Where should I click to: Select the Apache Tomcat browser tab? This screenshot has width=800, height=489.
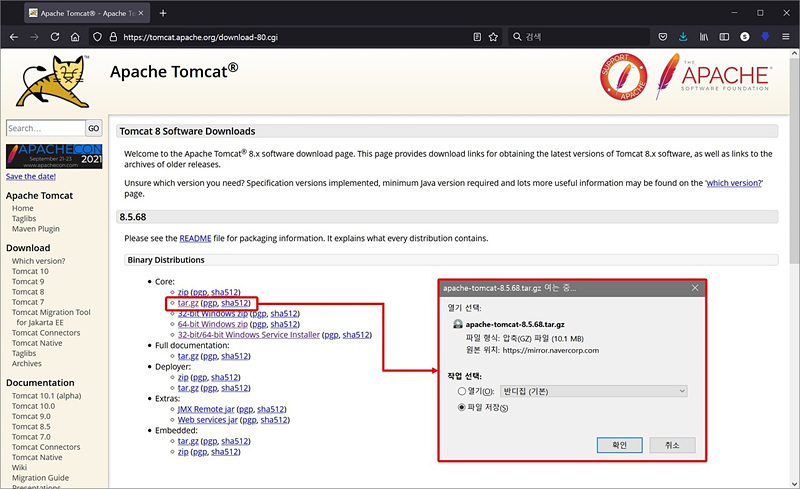tap(87, 13)
